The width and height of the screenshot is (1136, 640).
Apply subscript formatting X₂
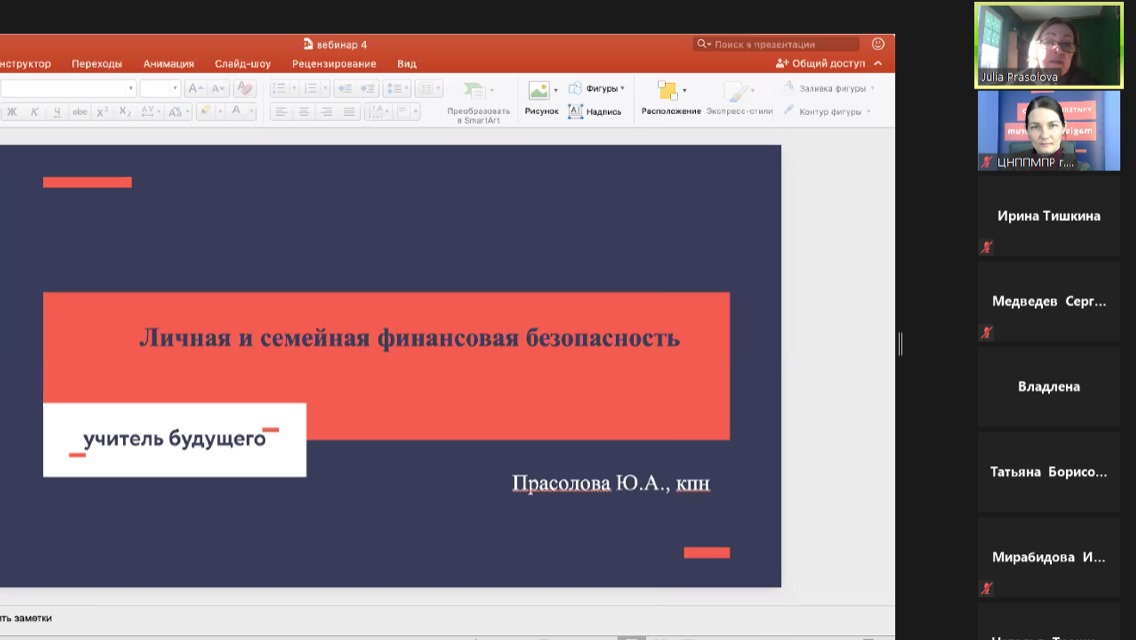(x=125, y=110)
